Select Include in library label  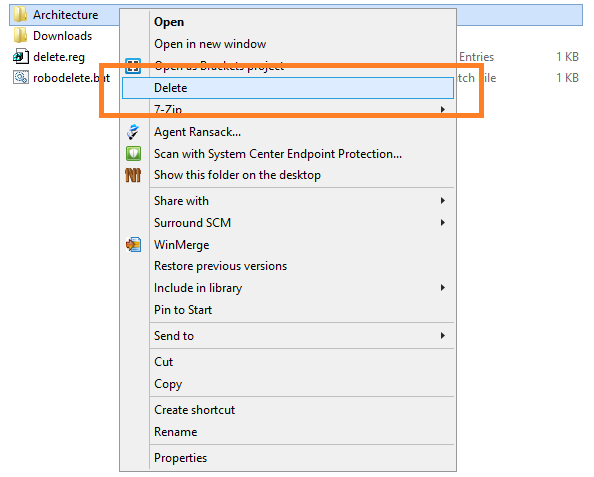[x=198, y=288]
